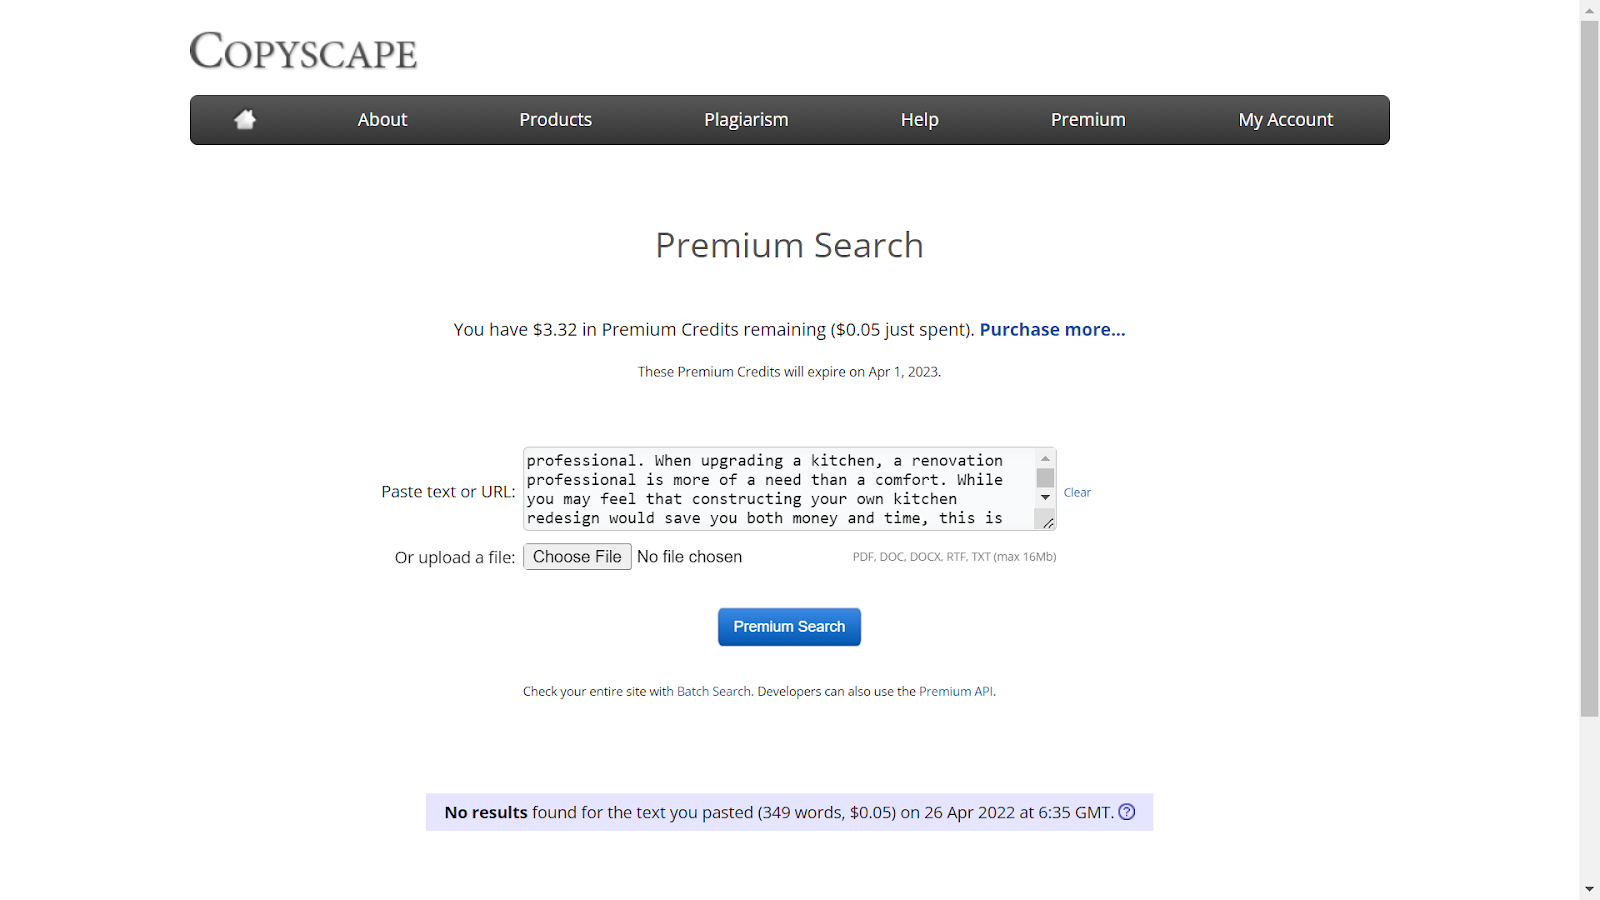Click the Choose File button

[x=577, y=557]
